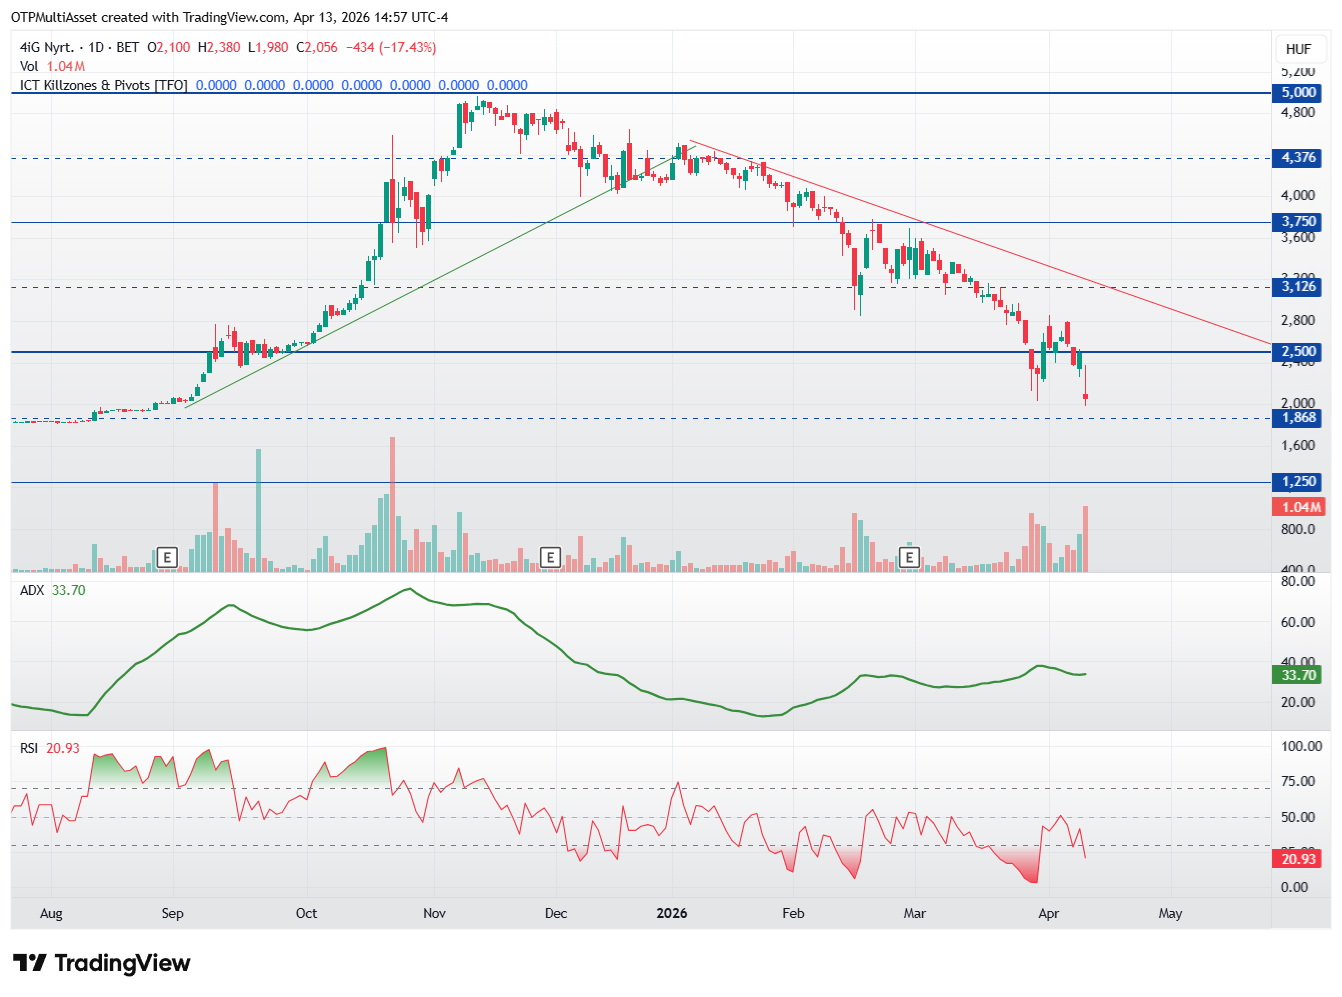This screenshot has width=1342, height=997.
Task: Click the TradingView logo at bottom left
Action: click(x=101, y=963)
